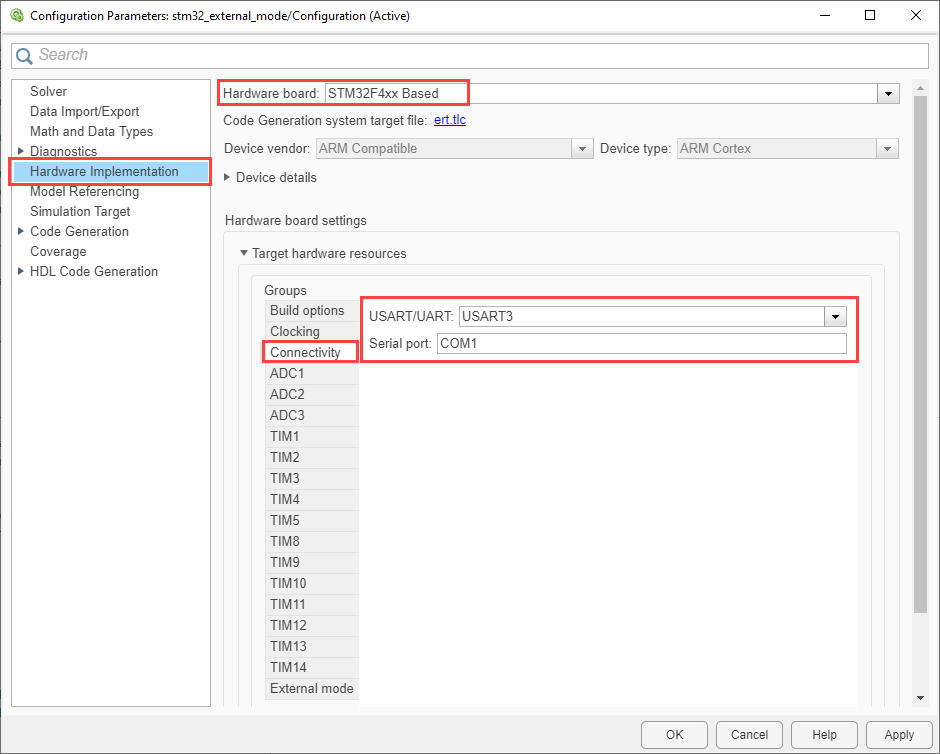Select External mode group
Image resolution: width=940 pixels, height=754 pixels.
point(311,688)
